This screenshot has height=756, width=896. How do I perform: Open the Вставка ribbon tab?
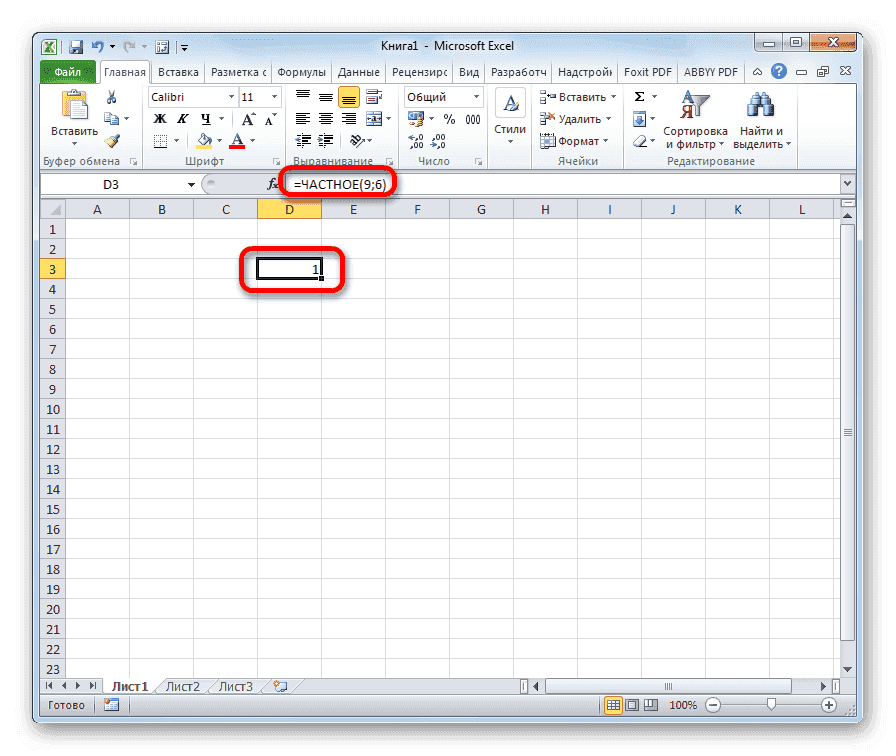click(x=178, y=71)
